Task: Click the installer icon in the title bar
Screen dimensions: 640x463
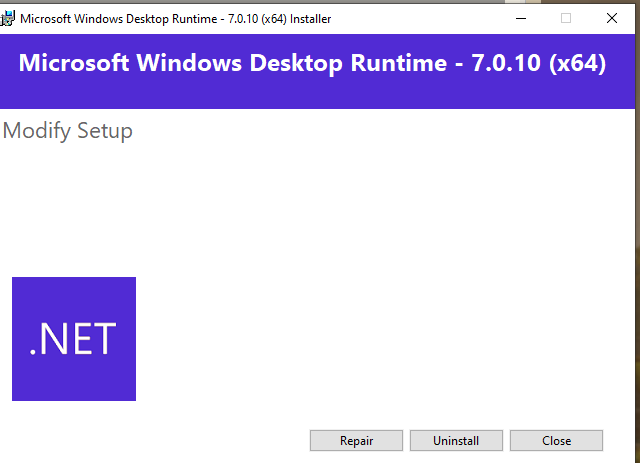Action: click(9, 18)
